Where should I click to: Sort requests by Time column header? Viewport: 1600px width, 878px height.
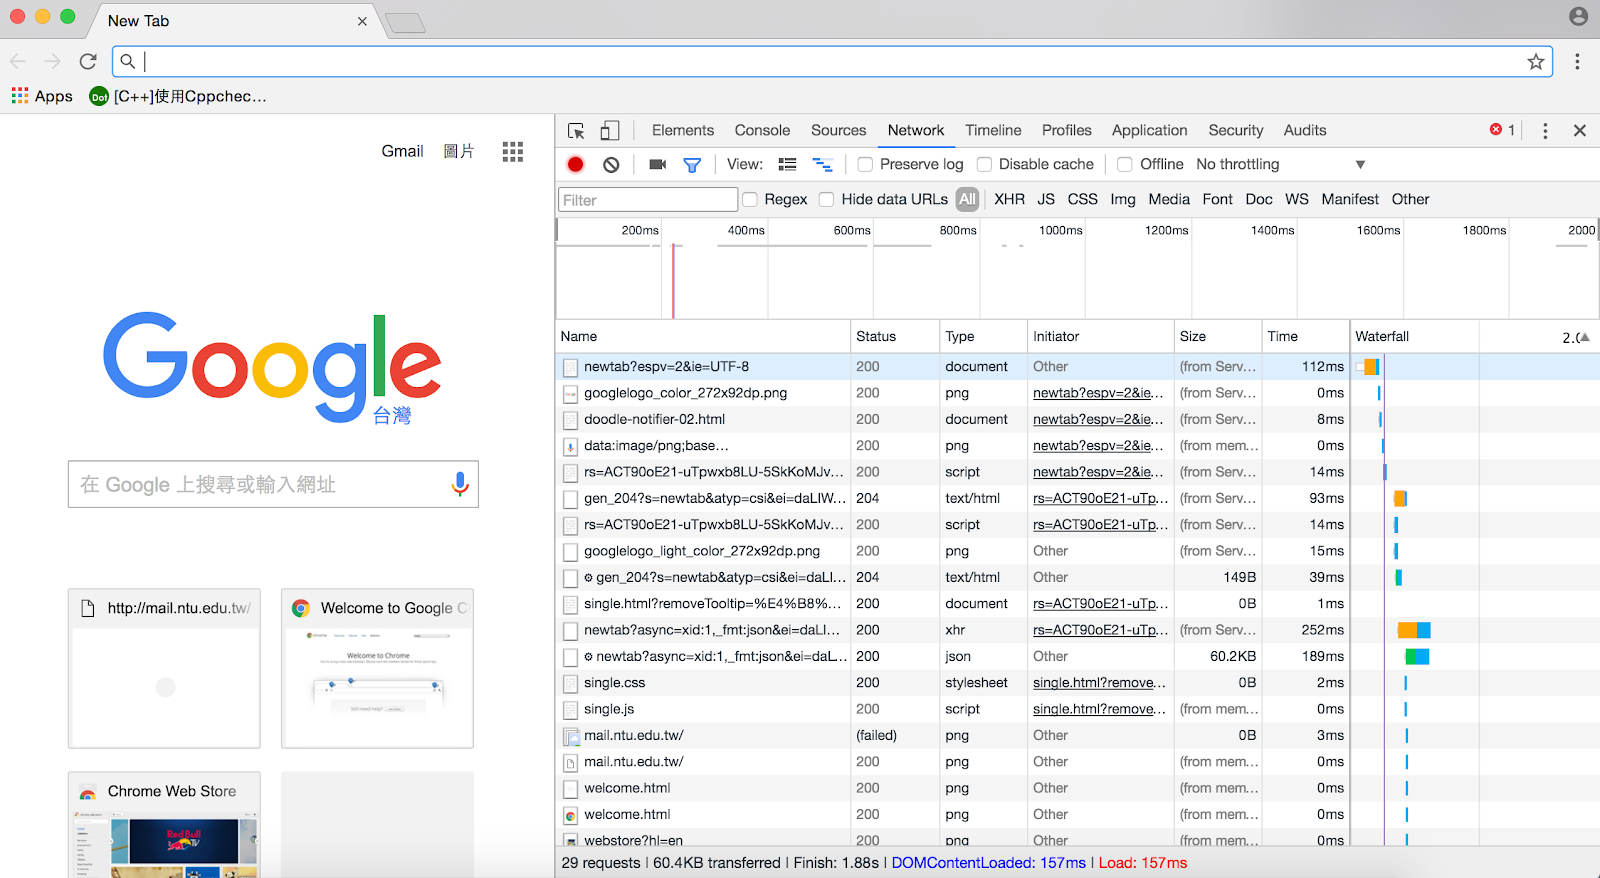point(1305,337)
